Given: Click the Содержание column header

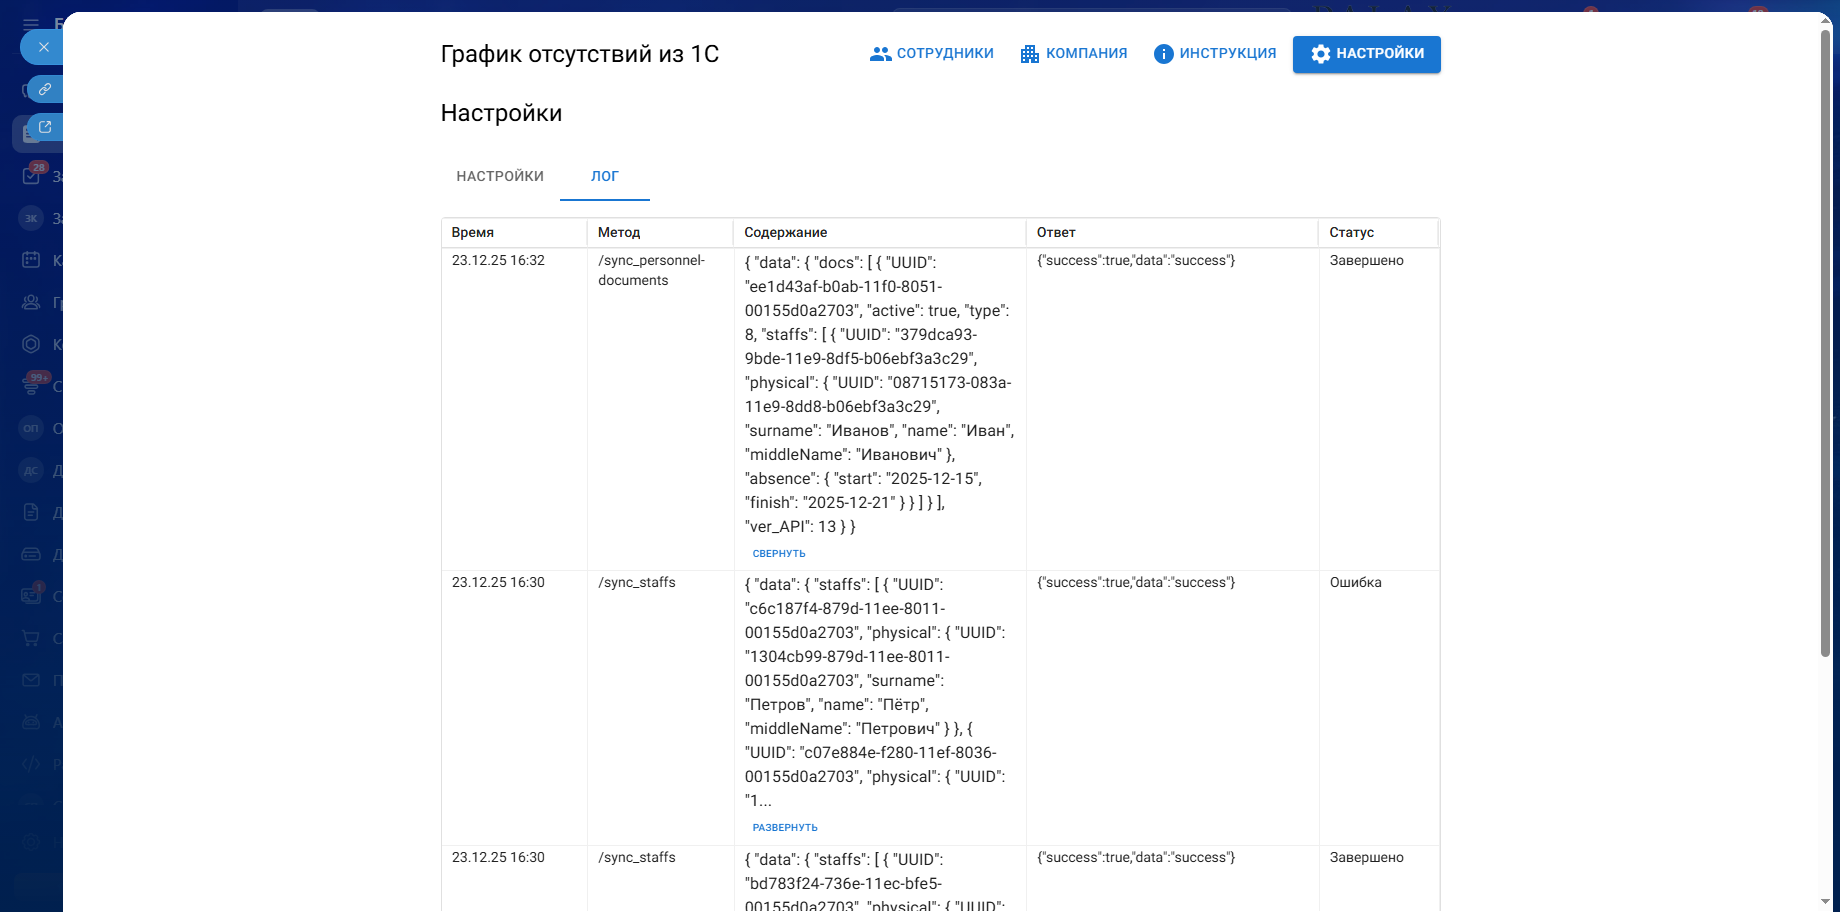Looking at the screenshot, I should [785, 232].
